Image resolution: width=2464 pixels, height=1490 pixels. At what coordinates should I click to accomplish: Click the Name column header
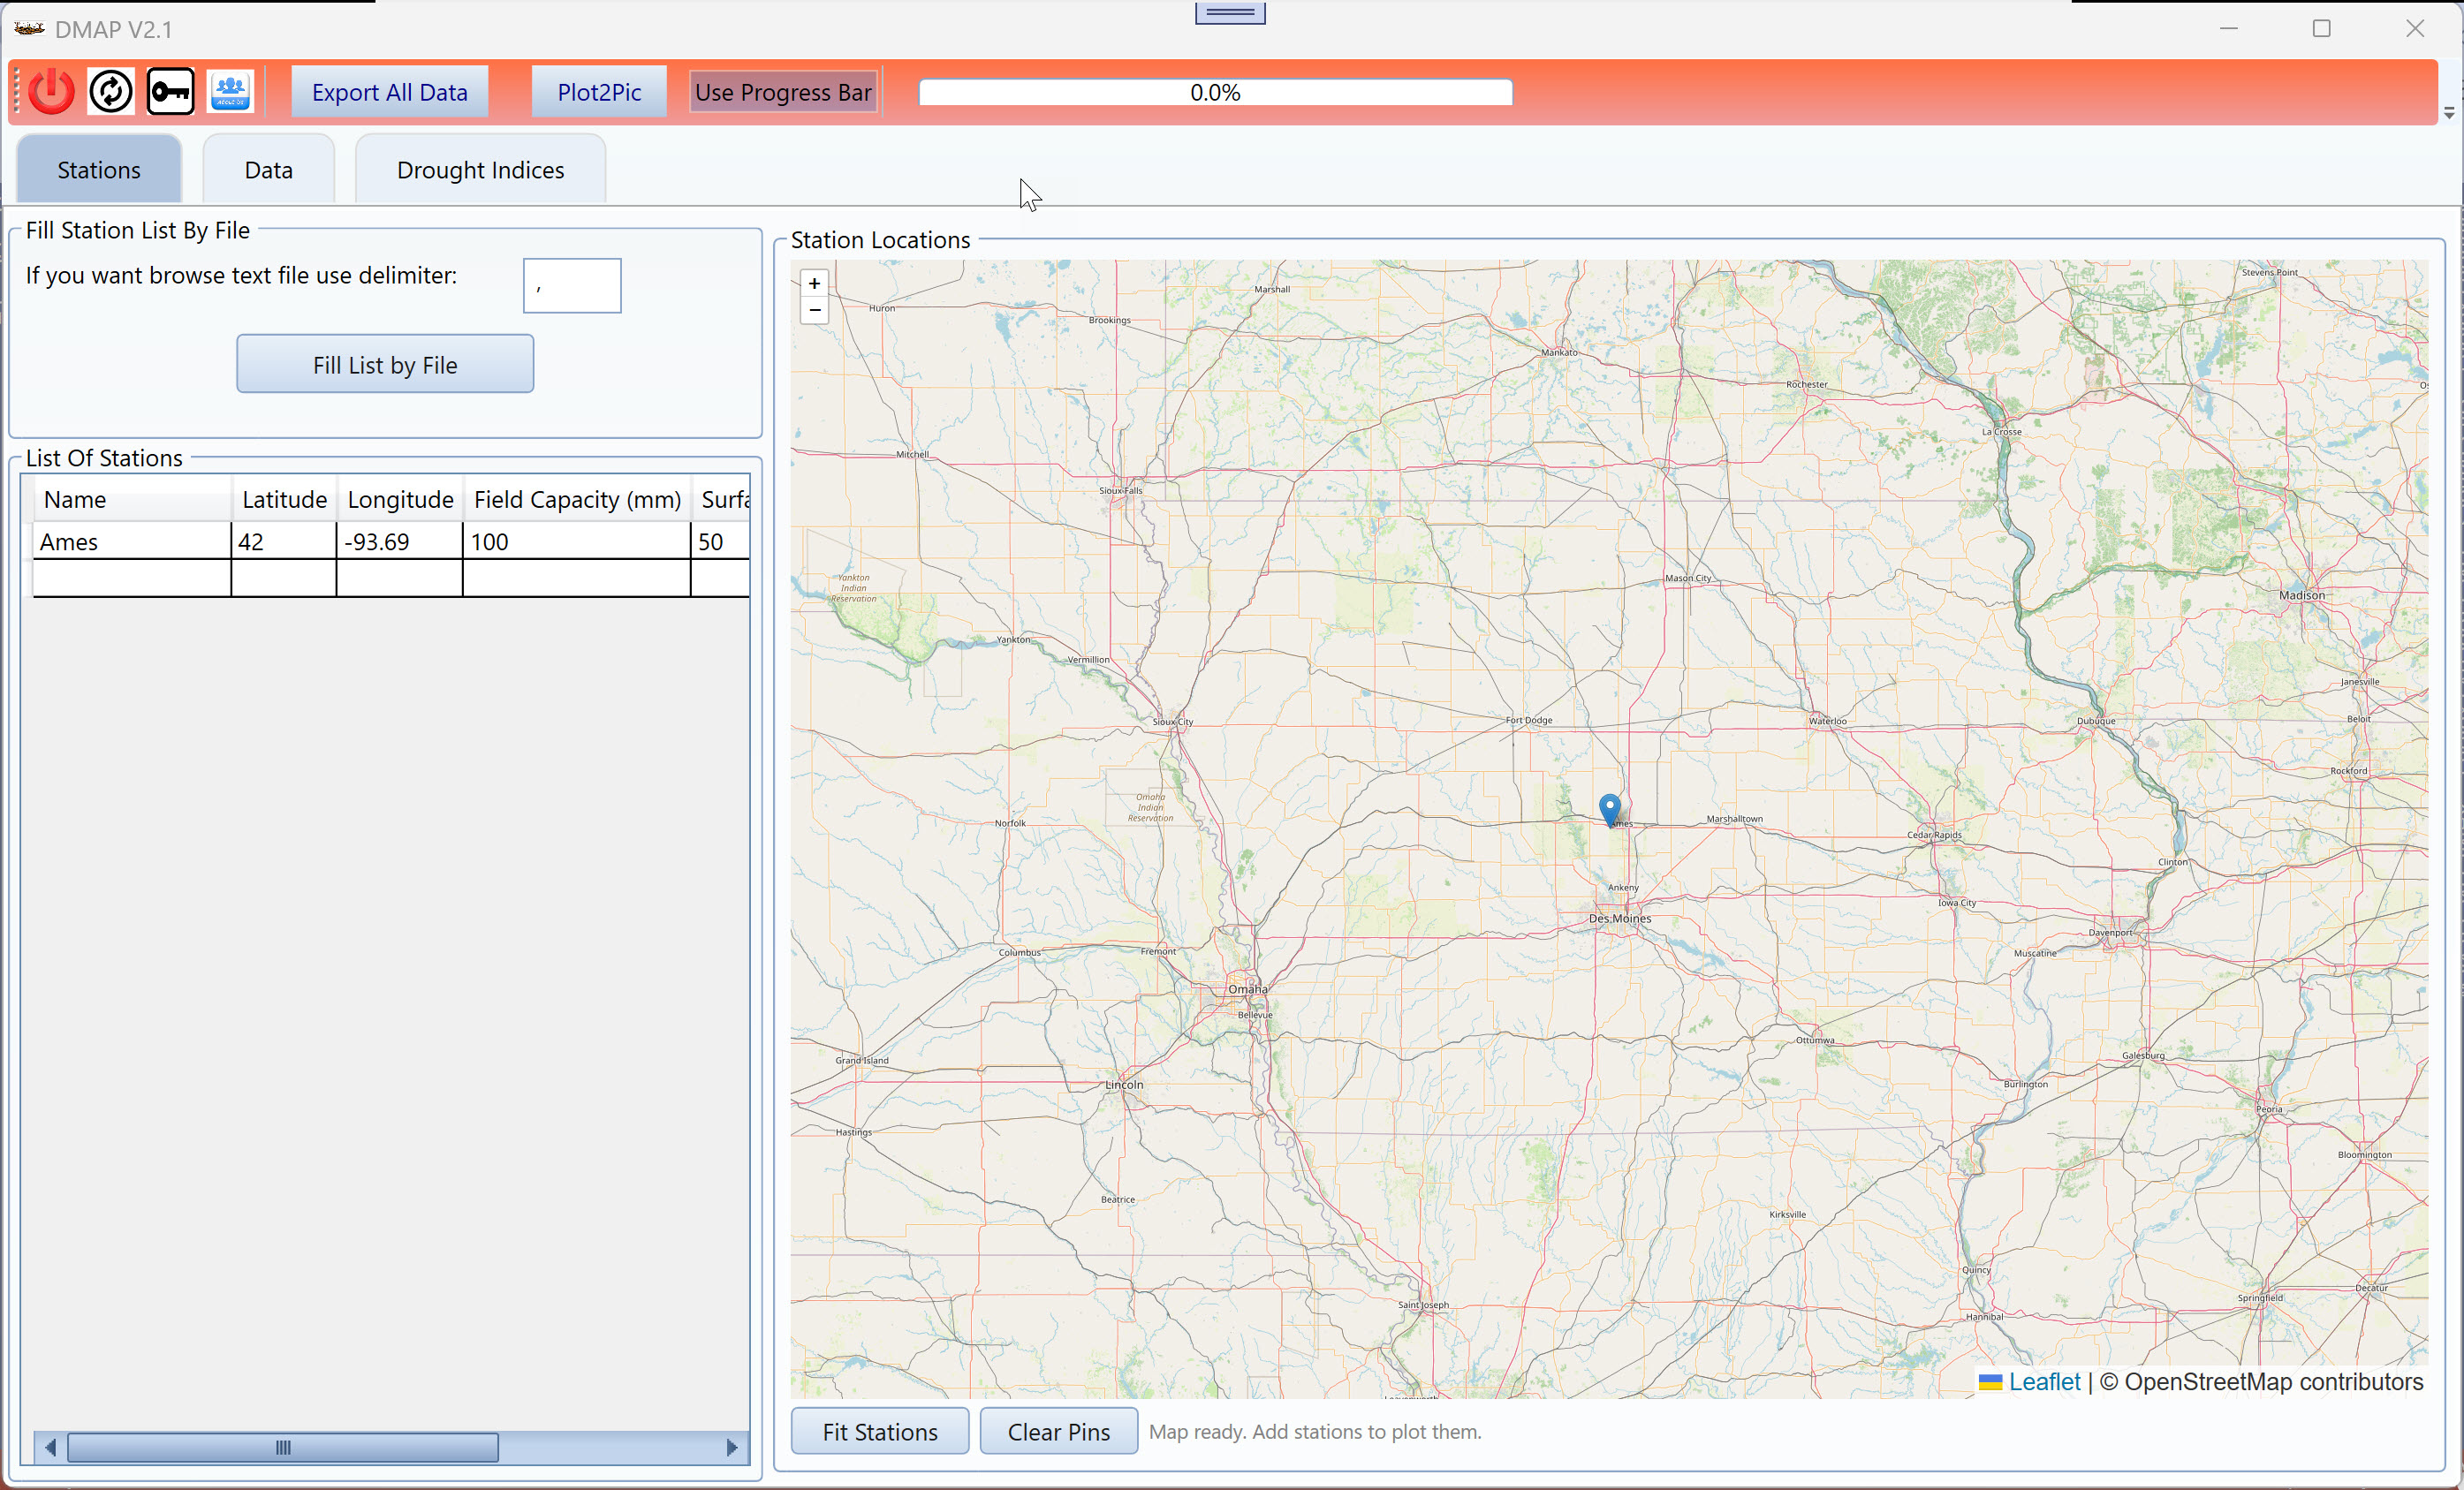(x=132, y=500)
